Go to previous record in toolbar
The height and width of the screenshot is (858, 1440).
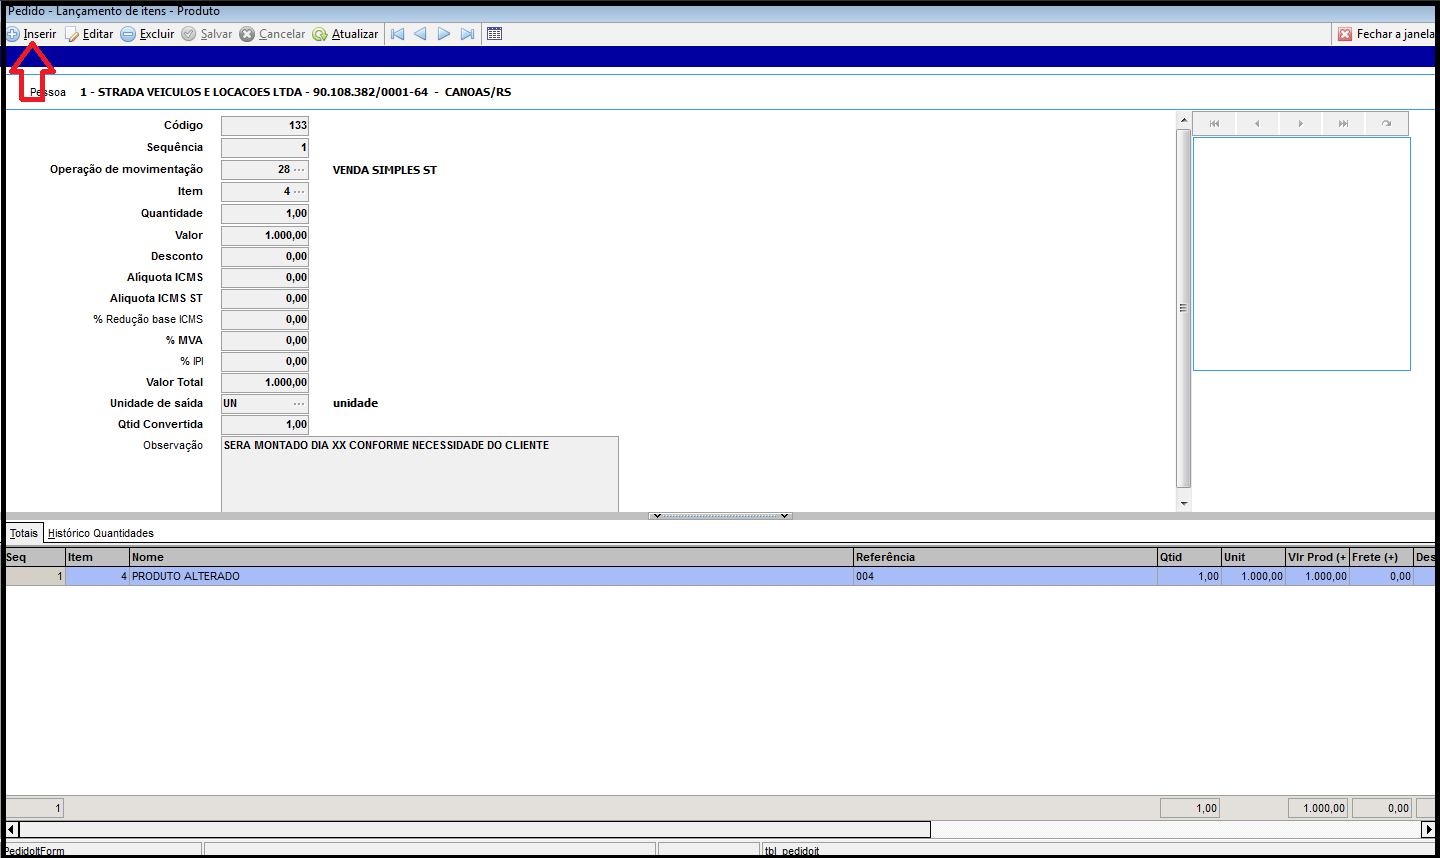coord(420,34)
